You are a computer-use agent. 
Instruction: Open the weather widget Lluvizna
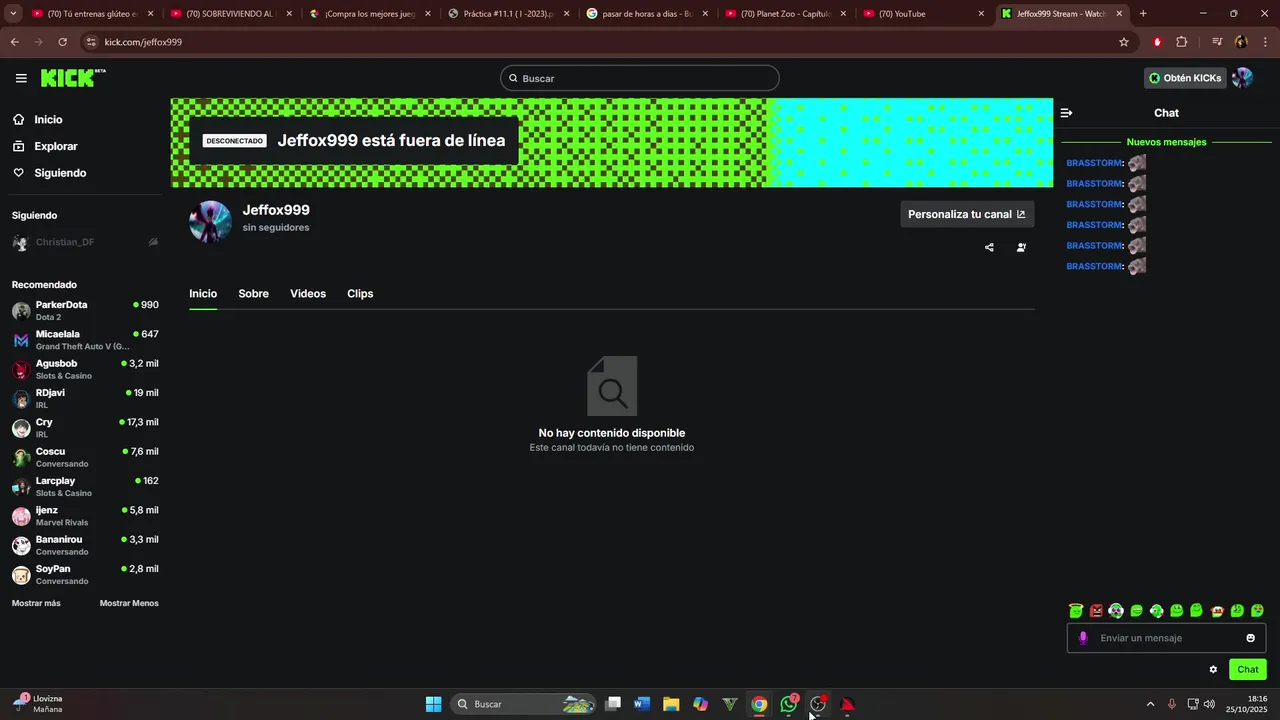(38, 704)
